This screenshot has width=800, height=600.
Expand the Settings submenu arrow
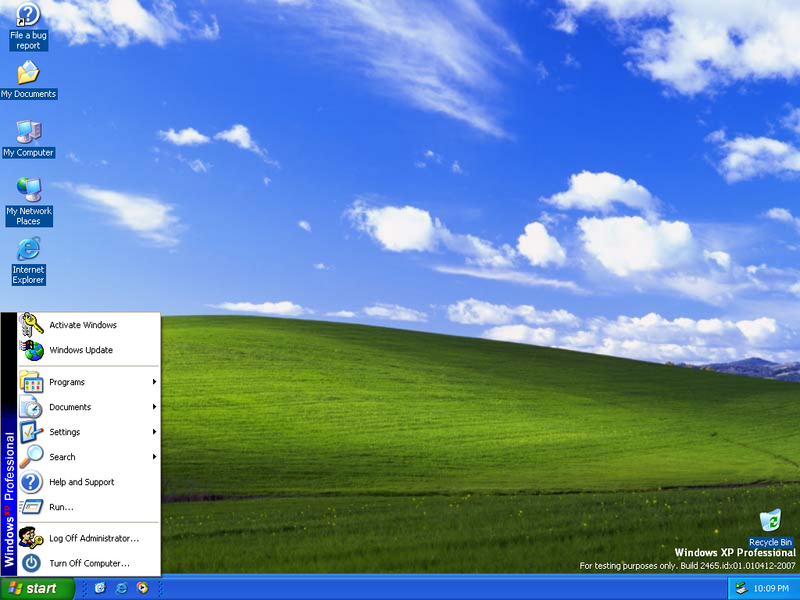(x=154, y=432)
